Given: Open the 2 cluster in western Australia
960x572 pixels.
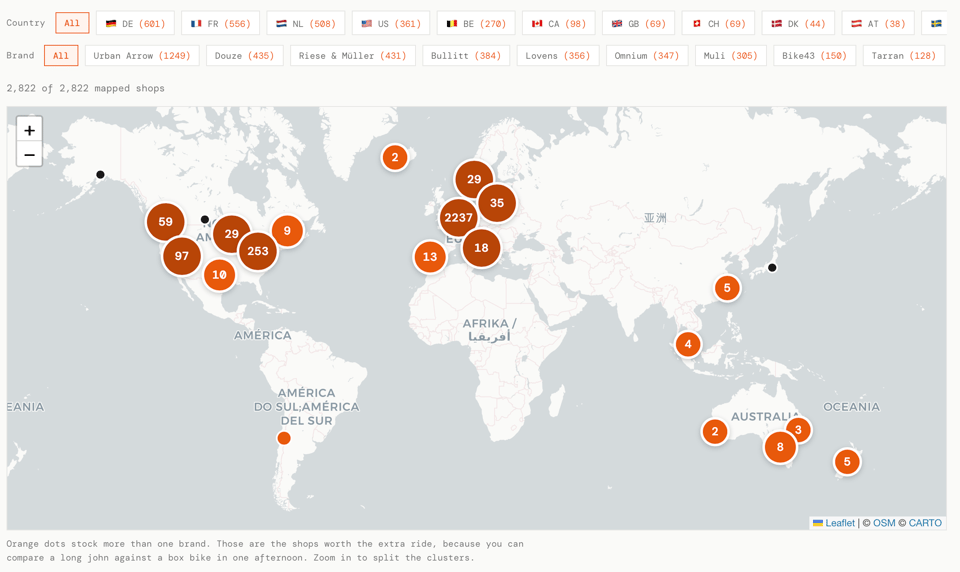Looking at the screenshot, I should [714, 432].
